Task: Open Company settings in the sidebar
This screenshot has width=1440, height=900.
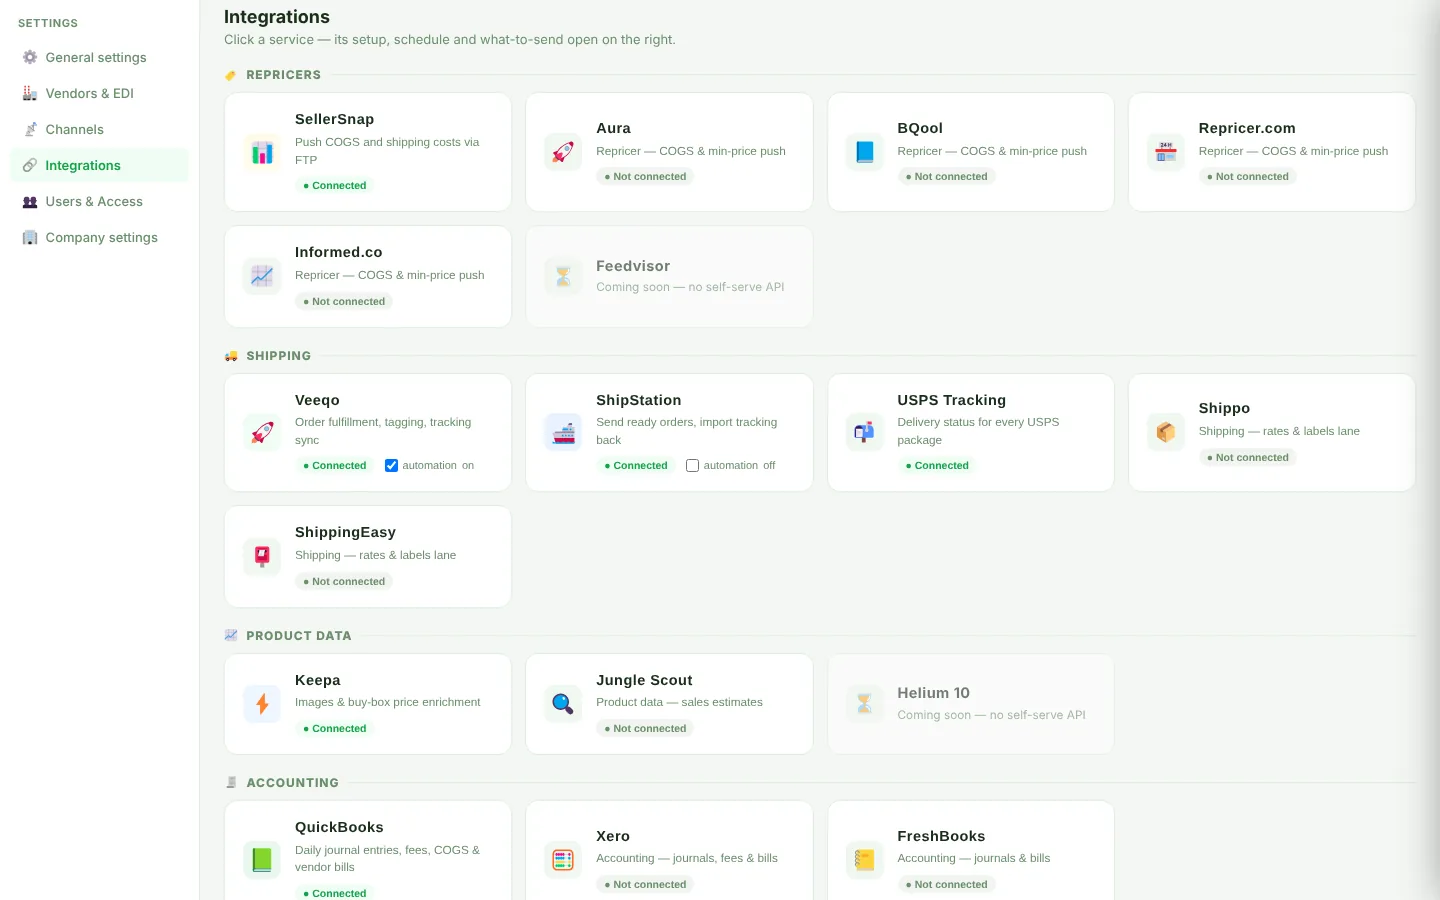Action: [99, 237]
